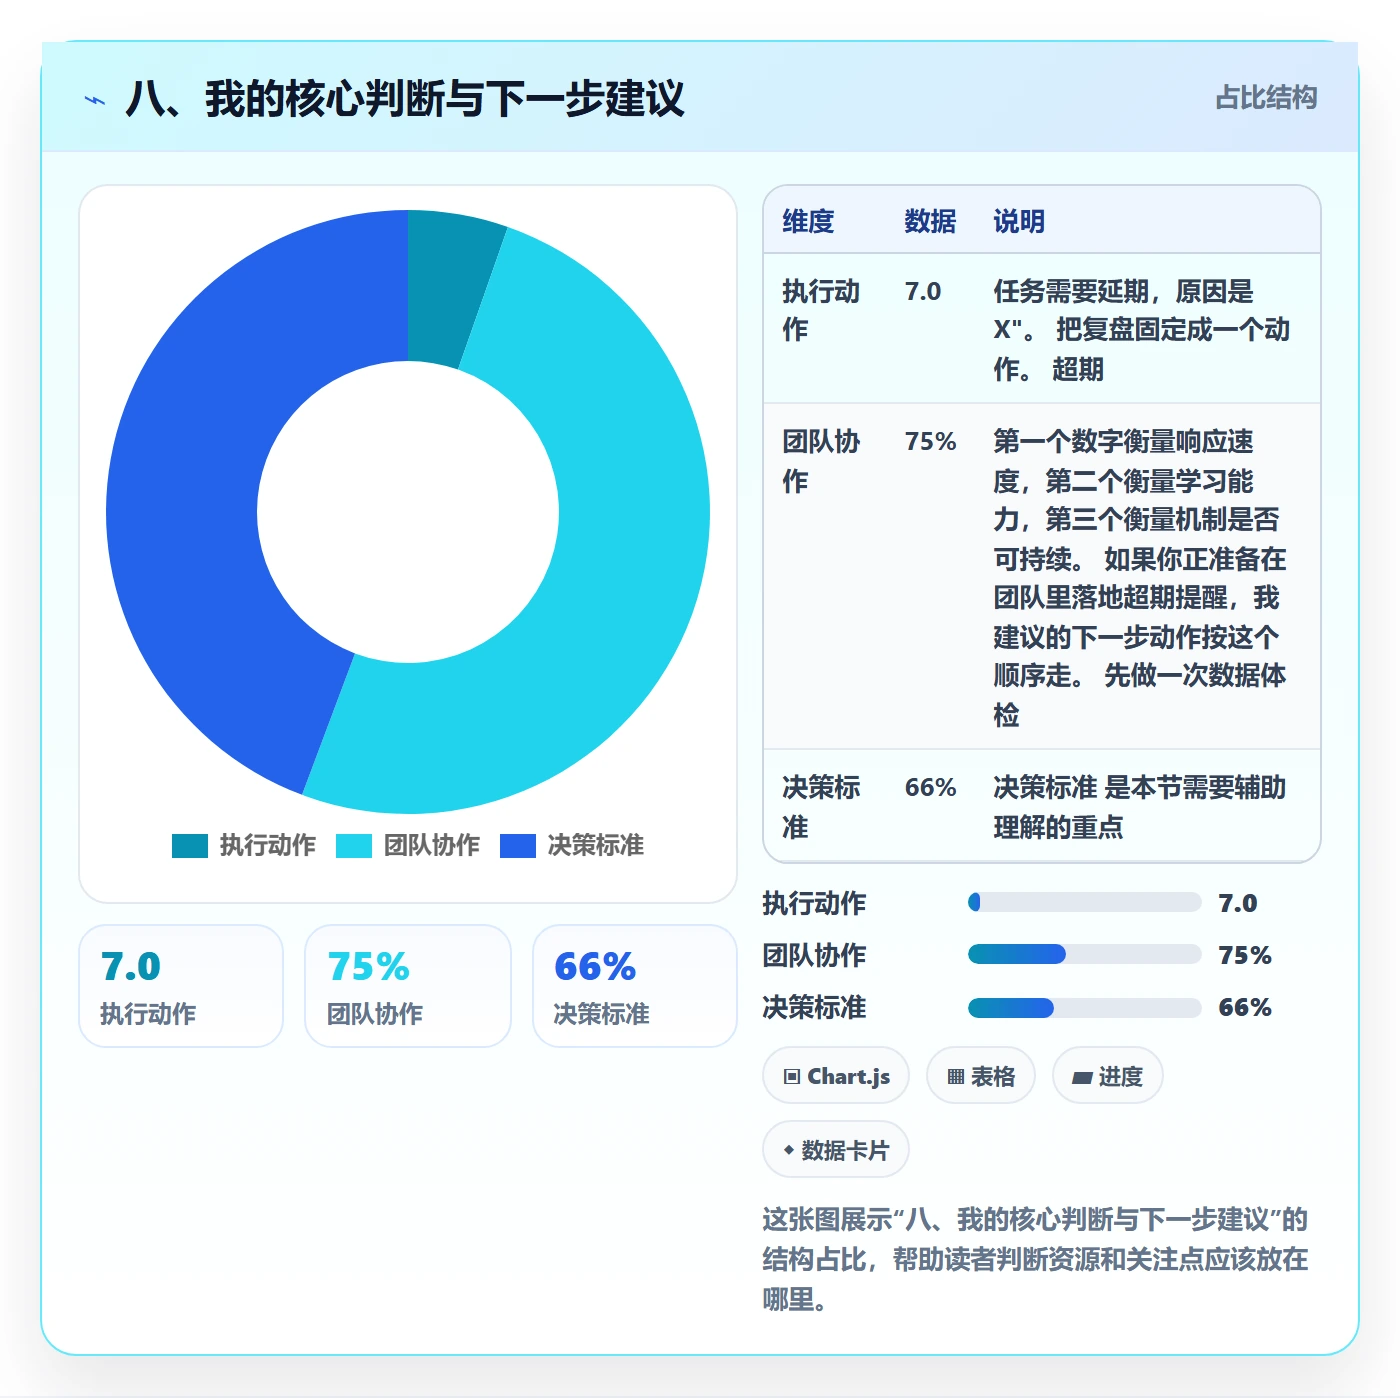Viewport: 1400px width, 1398px height.
Task: Click the 团队协作 legend label
Action: (432, 846)
